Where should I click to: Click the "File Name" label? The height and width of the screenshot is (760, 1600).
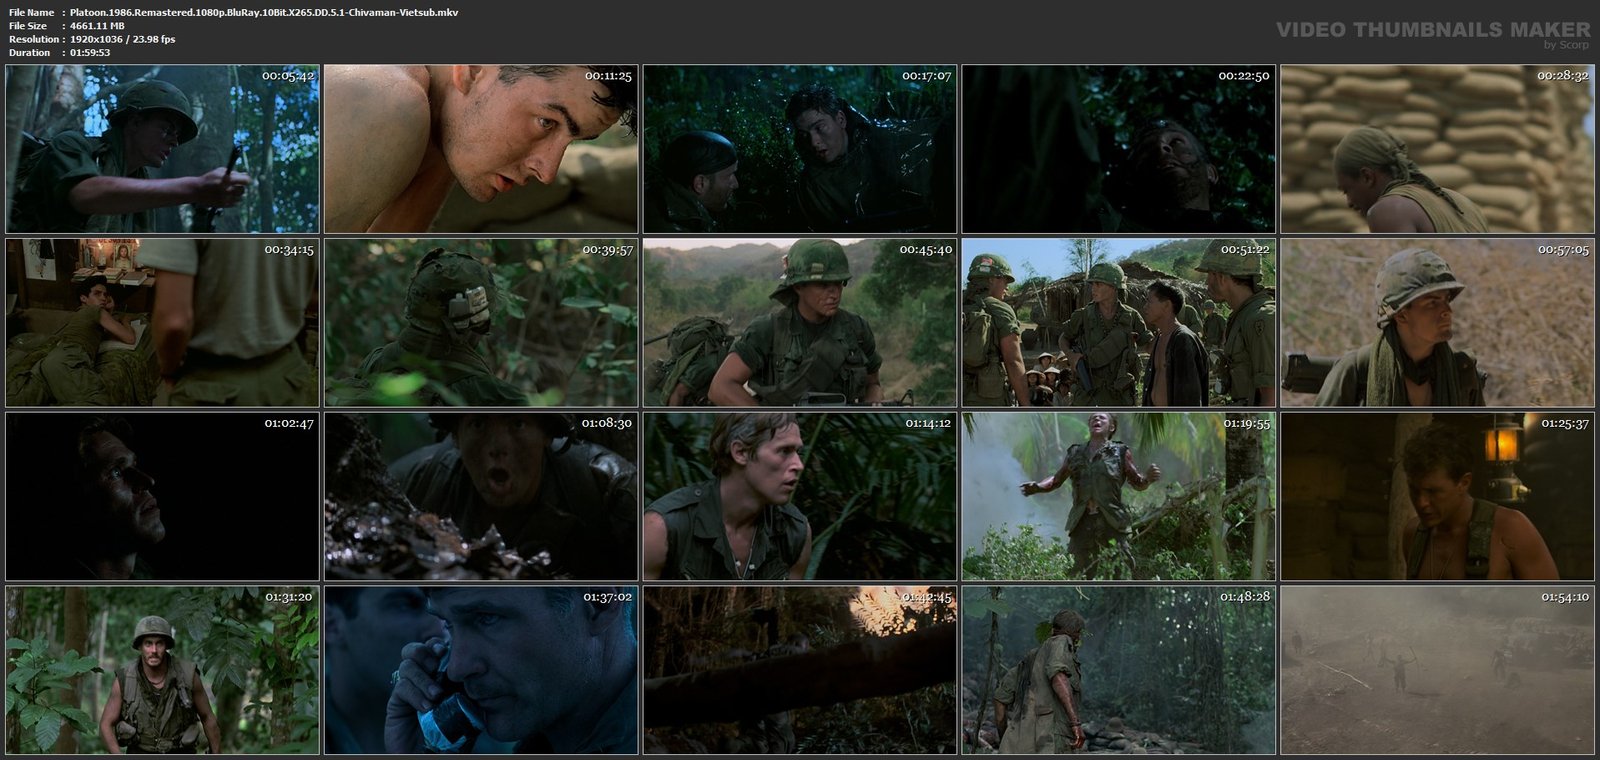coord(31,12)
